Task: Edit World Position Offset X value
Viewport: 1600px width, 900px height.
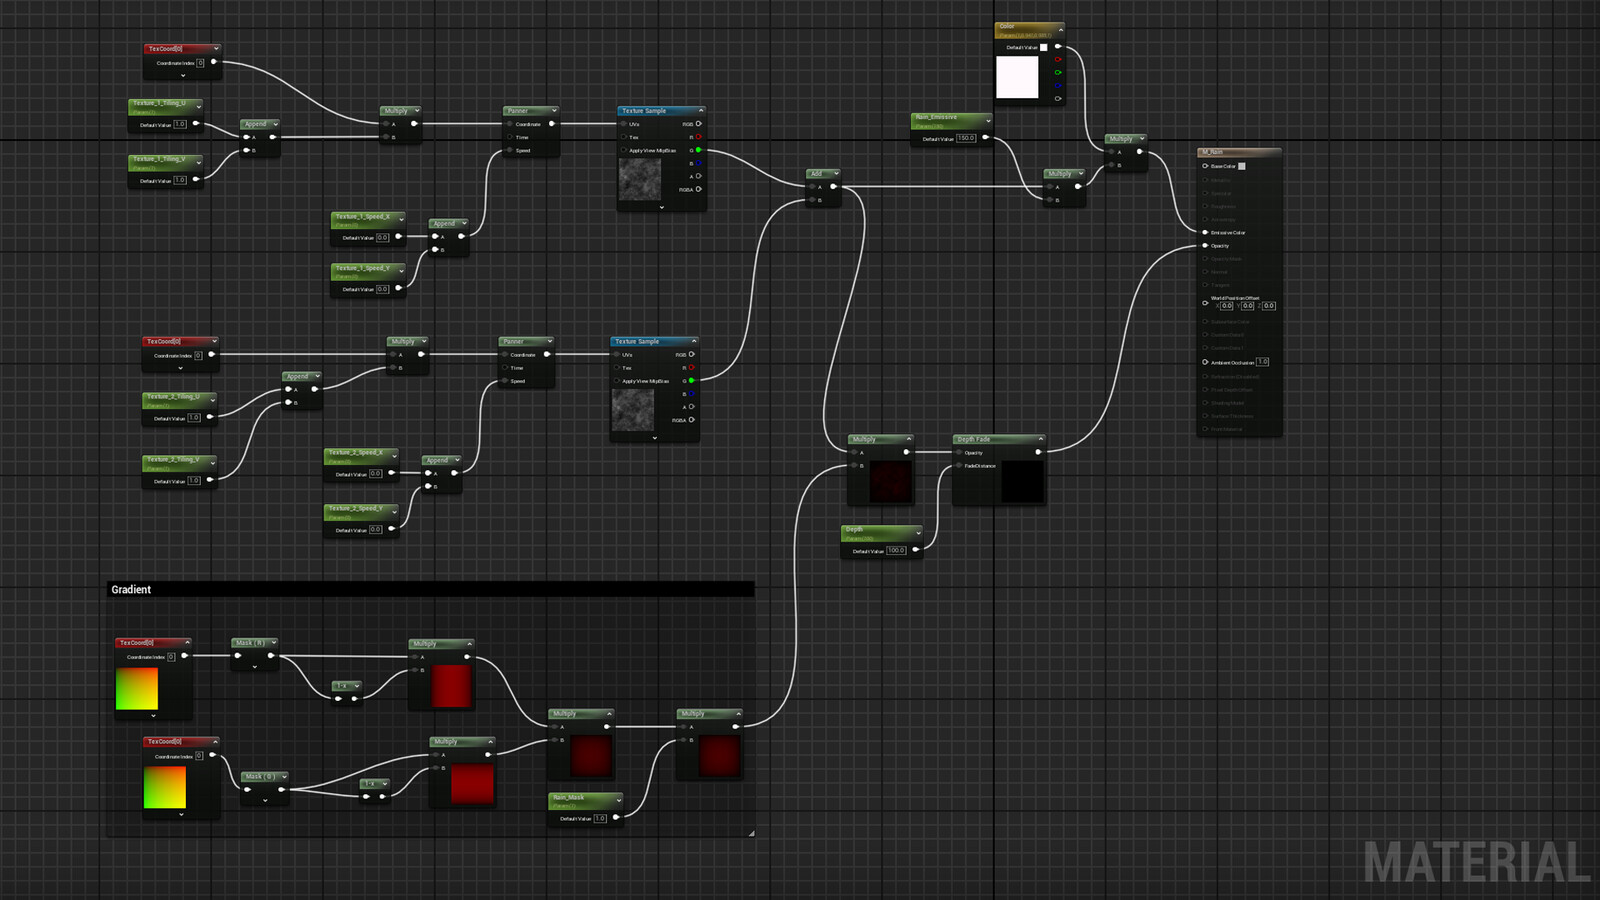Action: point(1227,306)
